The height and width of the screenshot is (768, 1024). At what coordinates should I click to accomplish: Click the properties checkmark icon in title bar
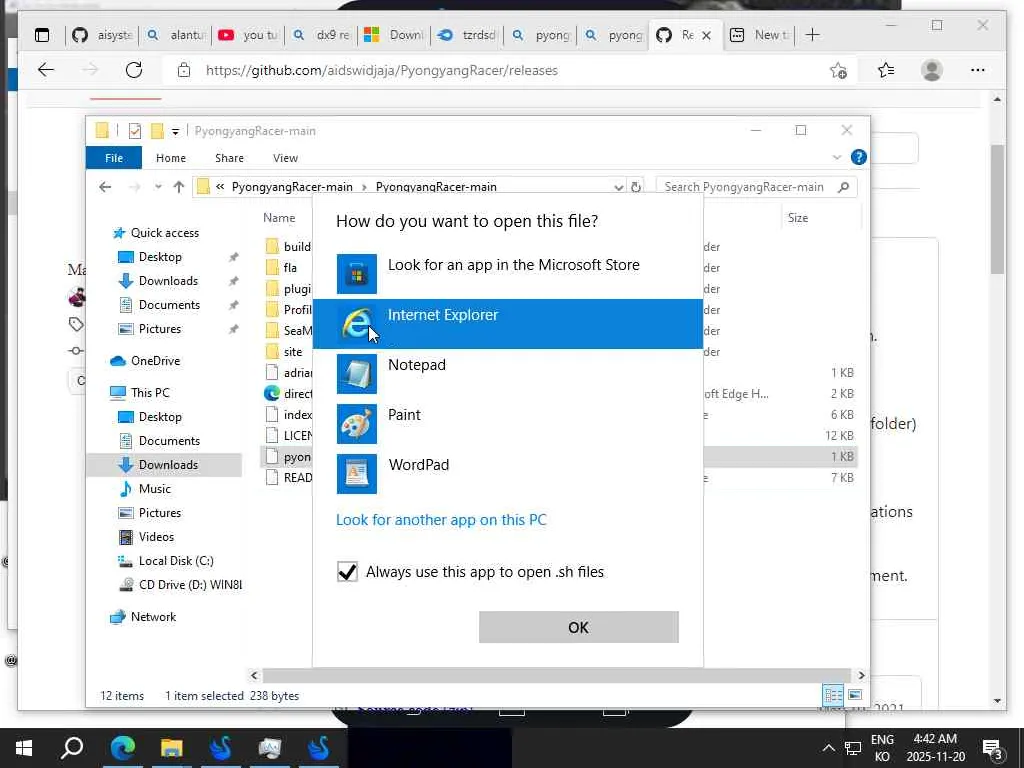tap(135, 131)
